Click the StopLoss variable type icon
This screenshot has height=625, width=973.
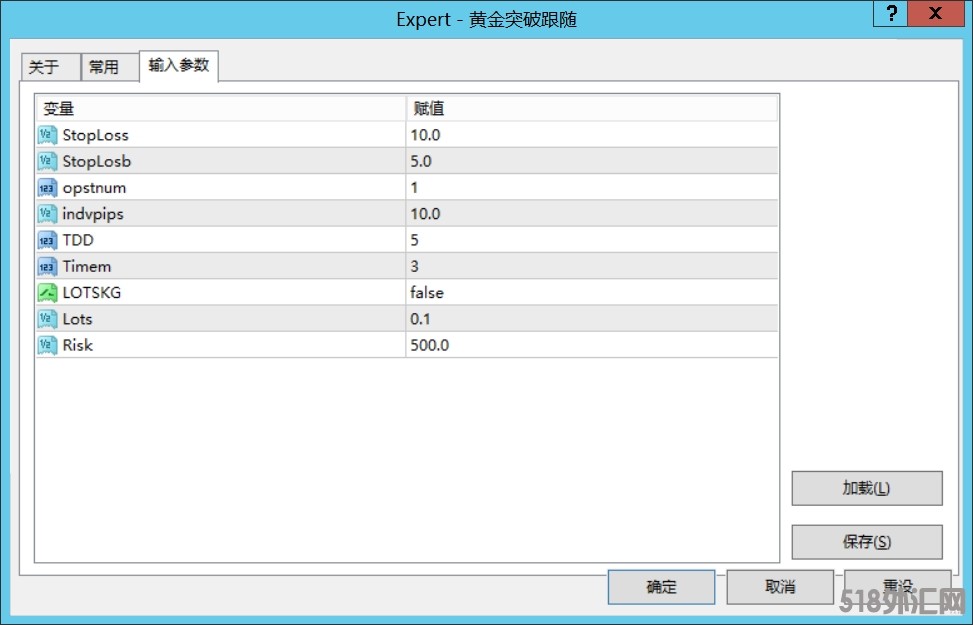click(x=47, y=135)
